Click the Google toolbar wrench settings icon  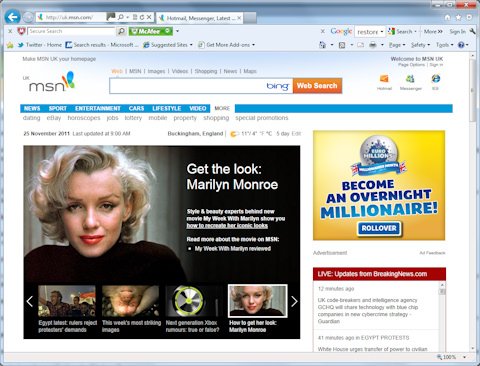pos(473,31)
